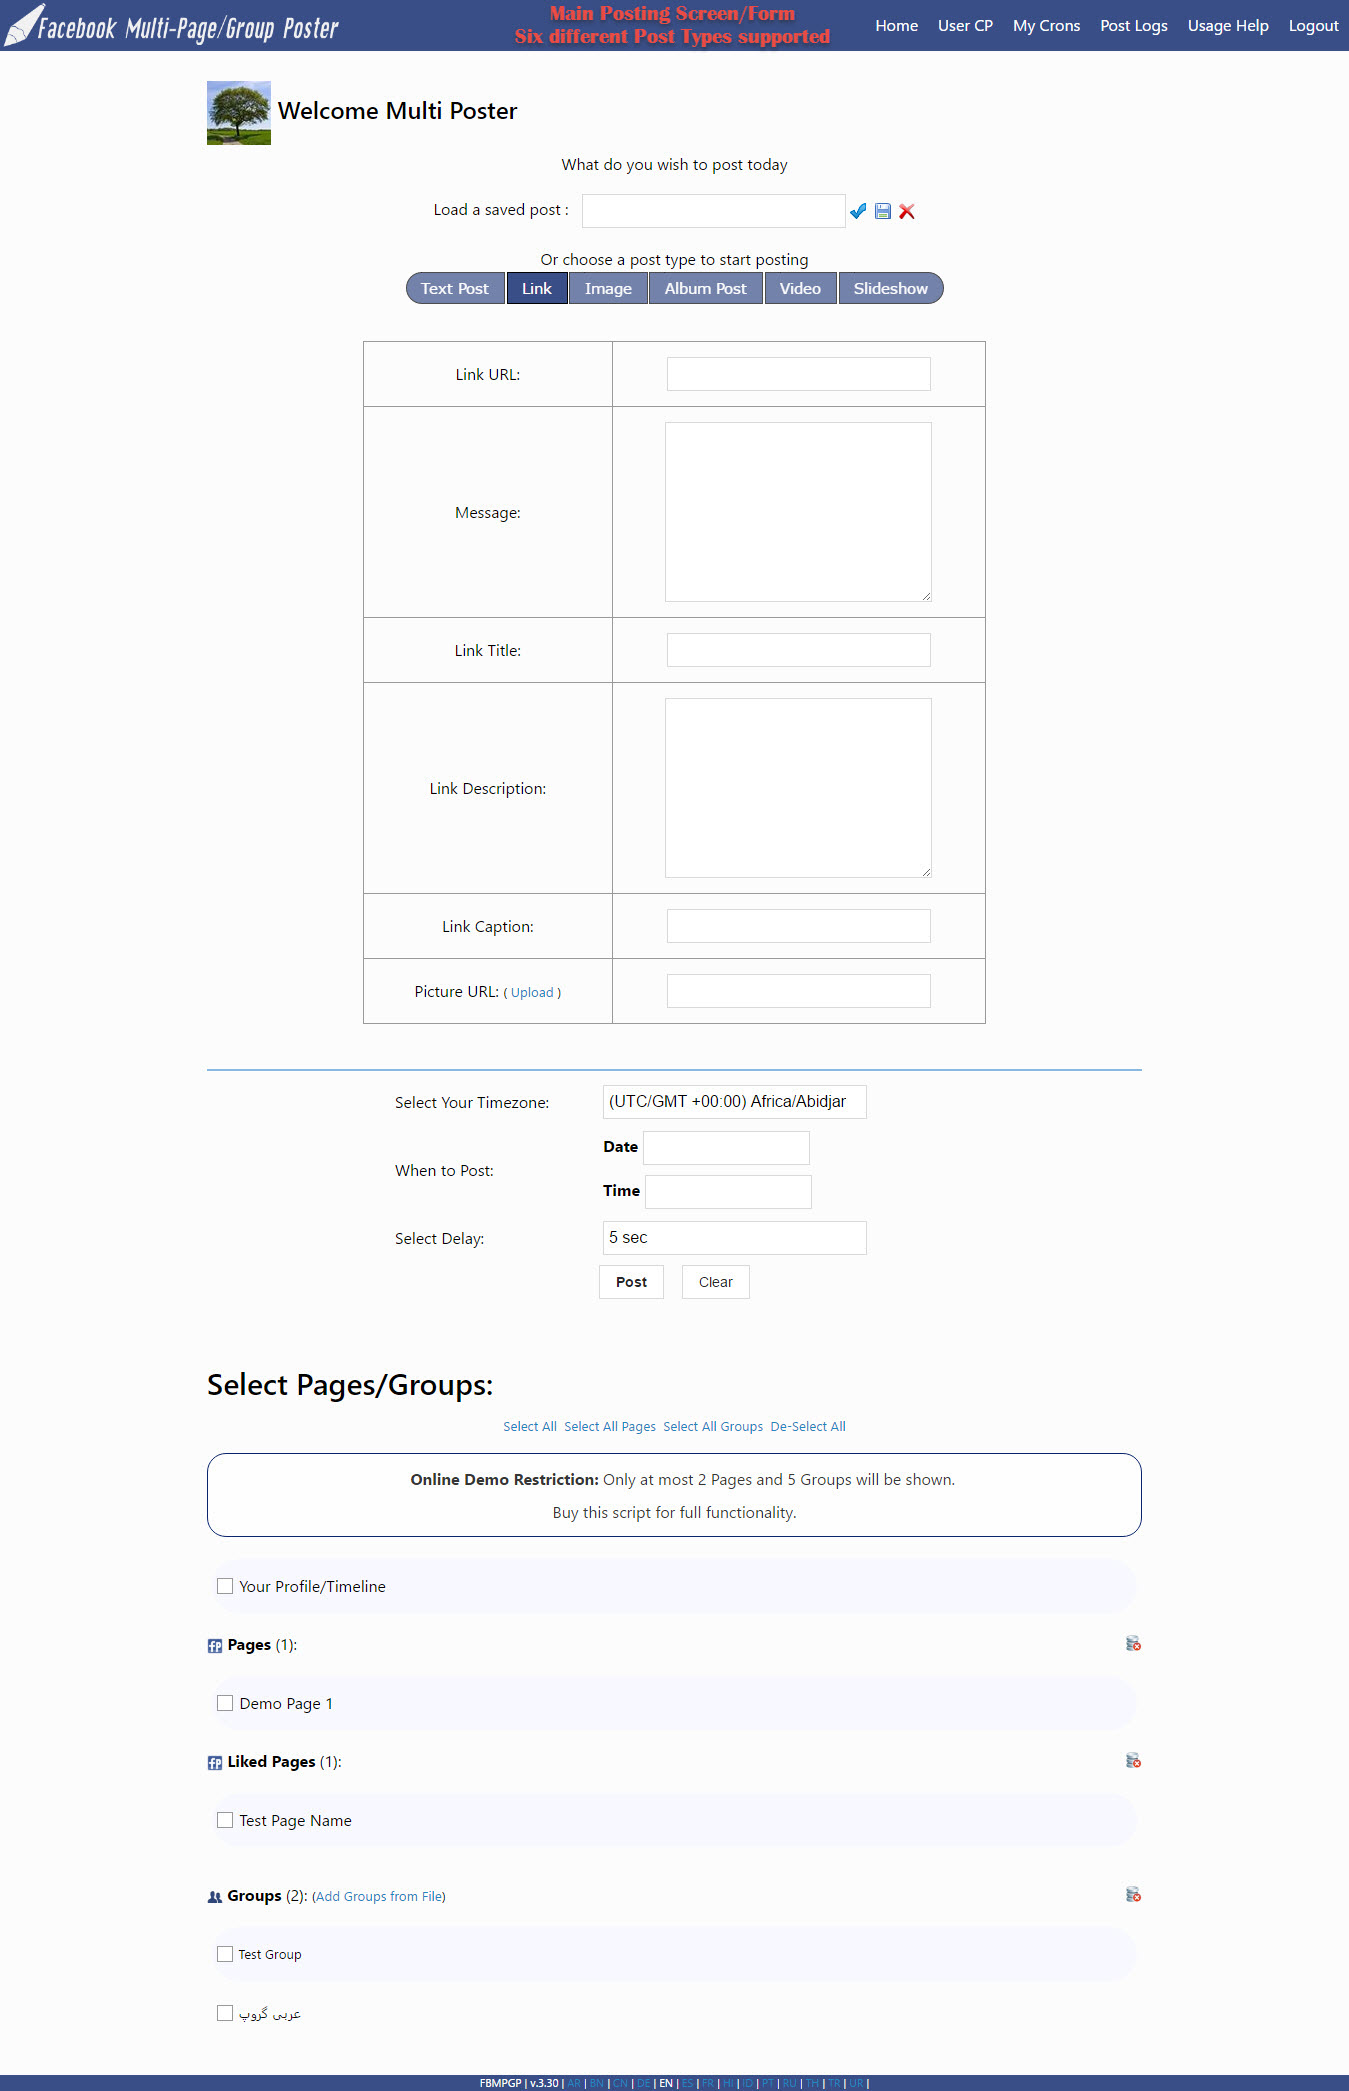Click the feather logo in the header
This screenshot has width=1349, height=2091.
pyautogui.click(x=24, y=25)
